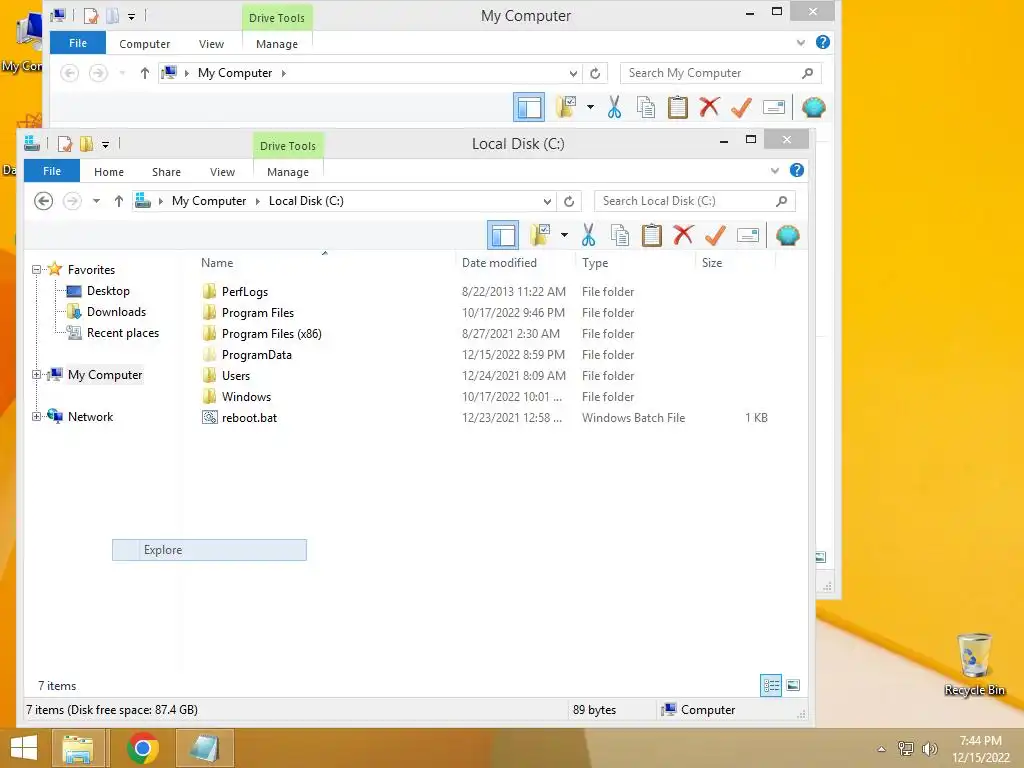Sort by Type column header

tap(595, 263)
